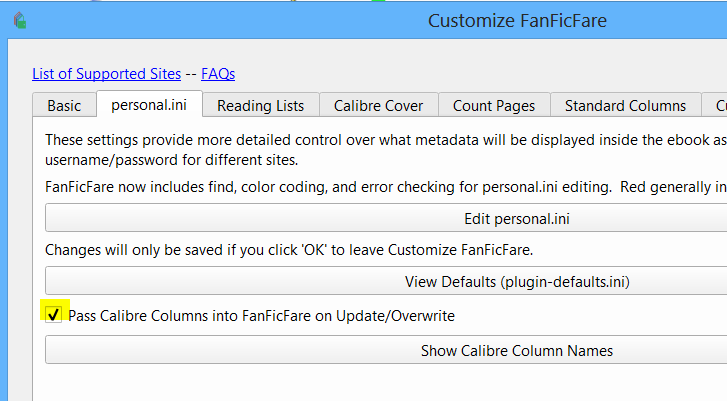Select the partially visible tab after Standard Columns
The image size is (727, 401).
point(717,105)
